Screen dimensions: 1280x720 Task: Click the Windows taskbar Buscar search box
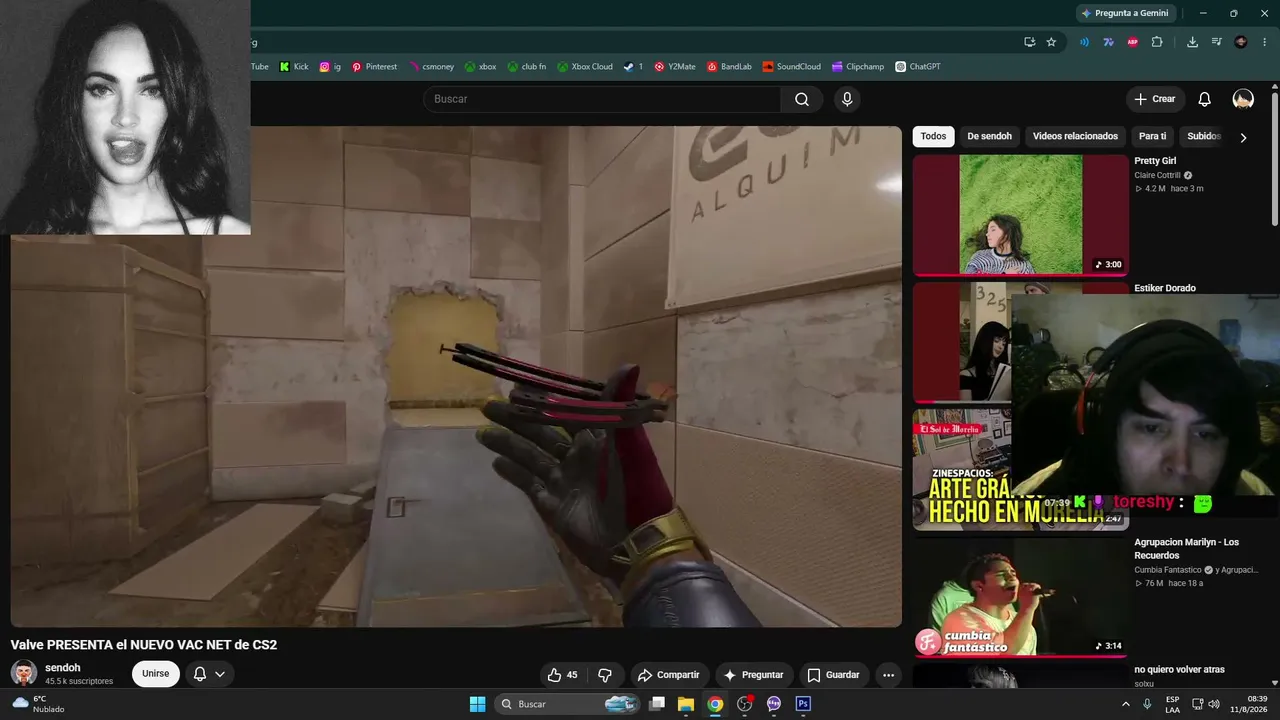tap(567, 704)
